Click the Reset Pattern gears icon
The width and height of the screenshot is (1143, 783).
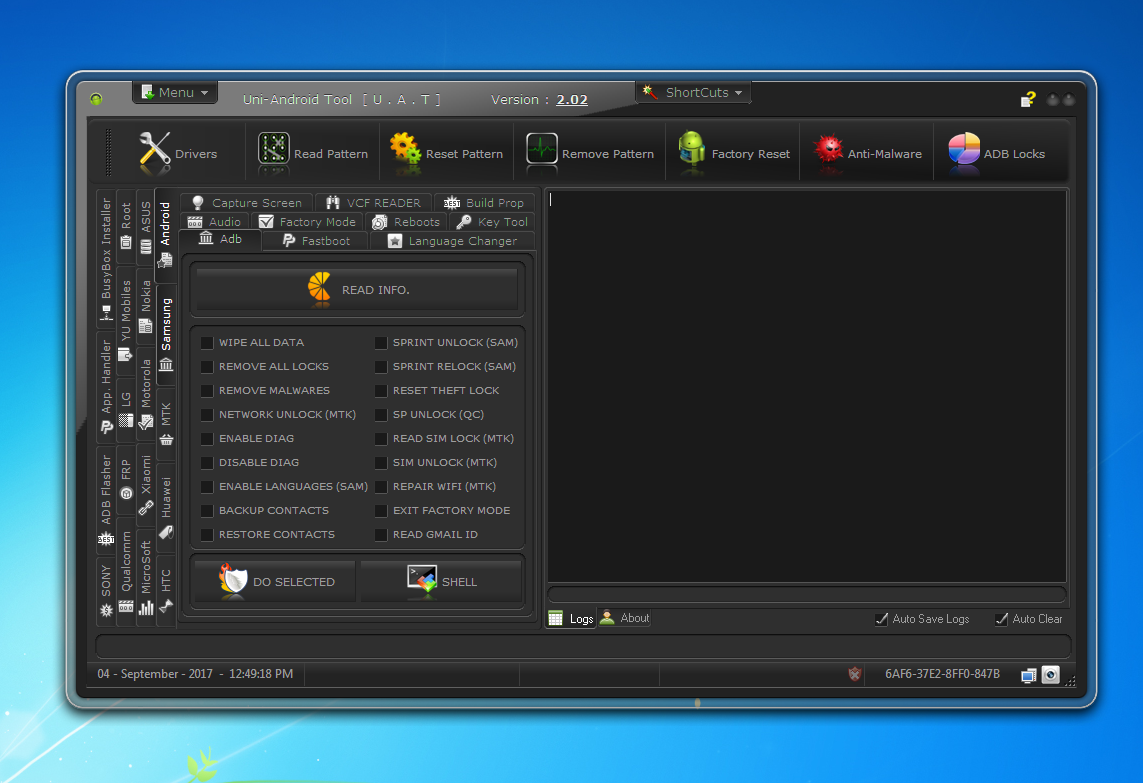coord(405,149)
